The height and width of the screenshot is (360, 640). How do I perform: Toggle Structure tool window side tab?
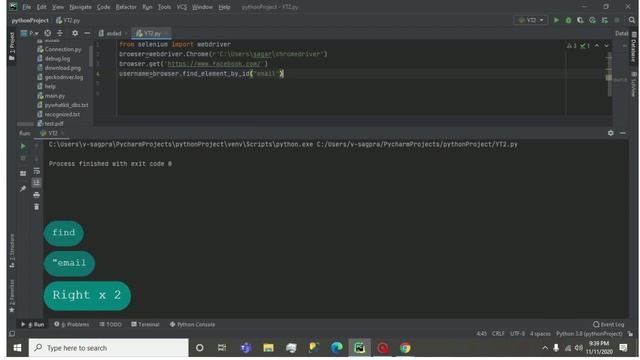tap(12, 251)
